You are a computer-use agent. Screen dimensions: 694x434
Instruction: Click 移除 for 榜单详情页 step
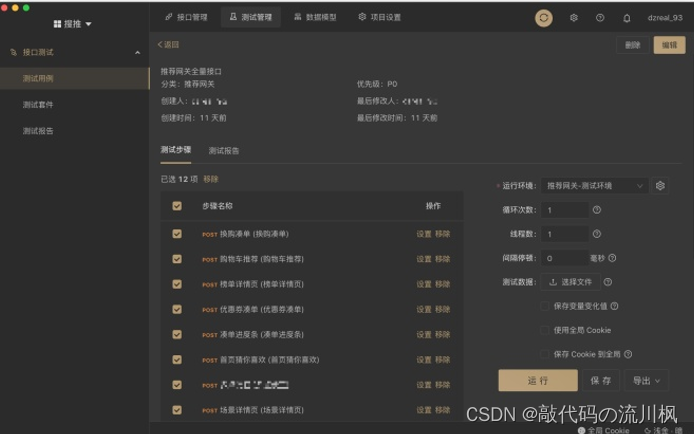pyautogui.click(x=442, y=284)
